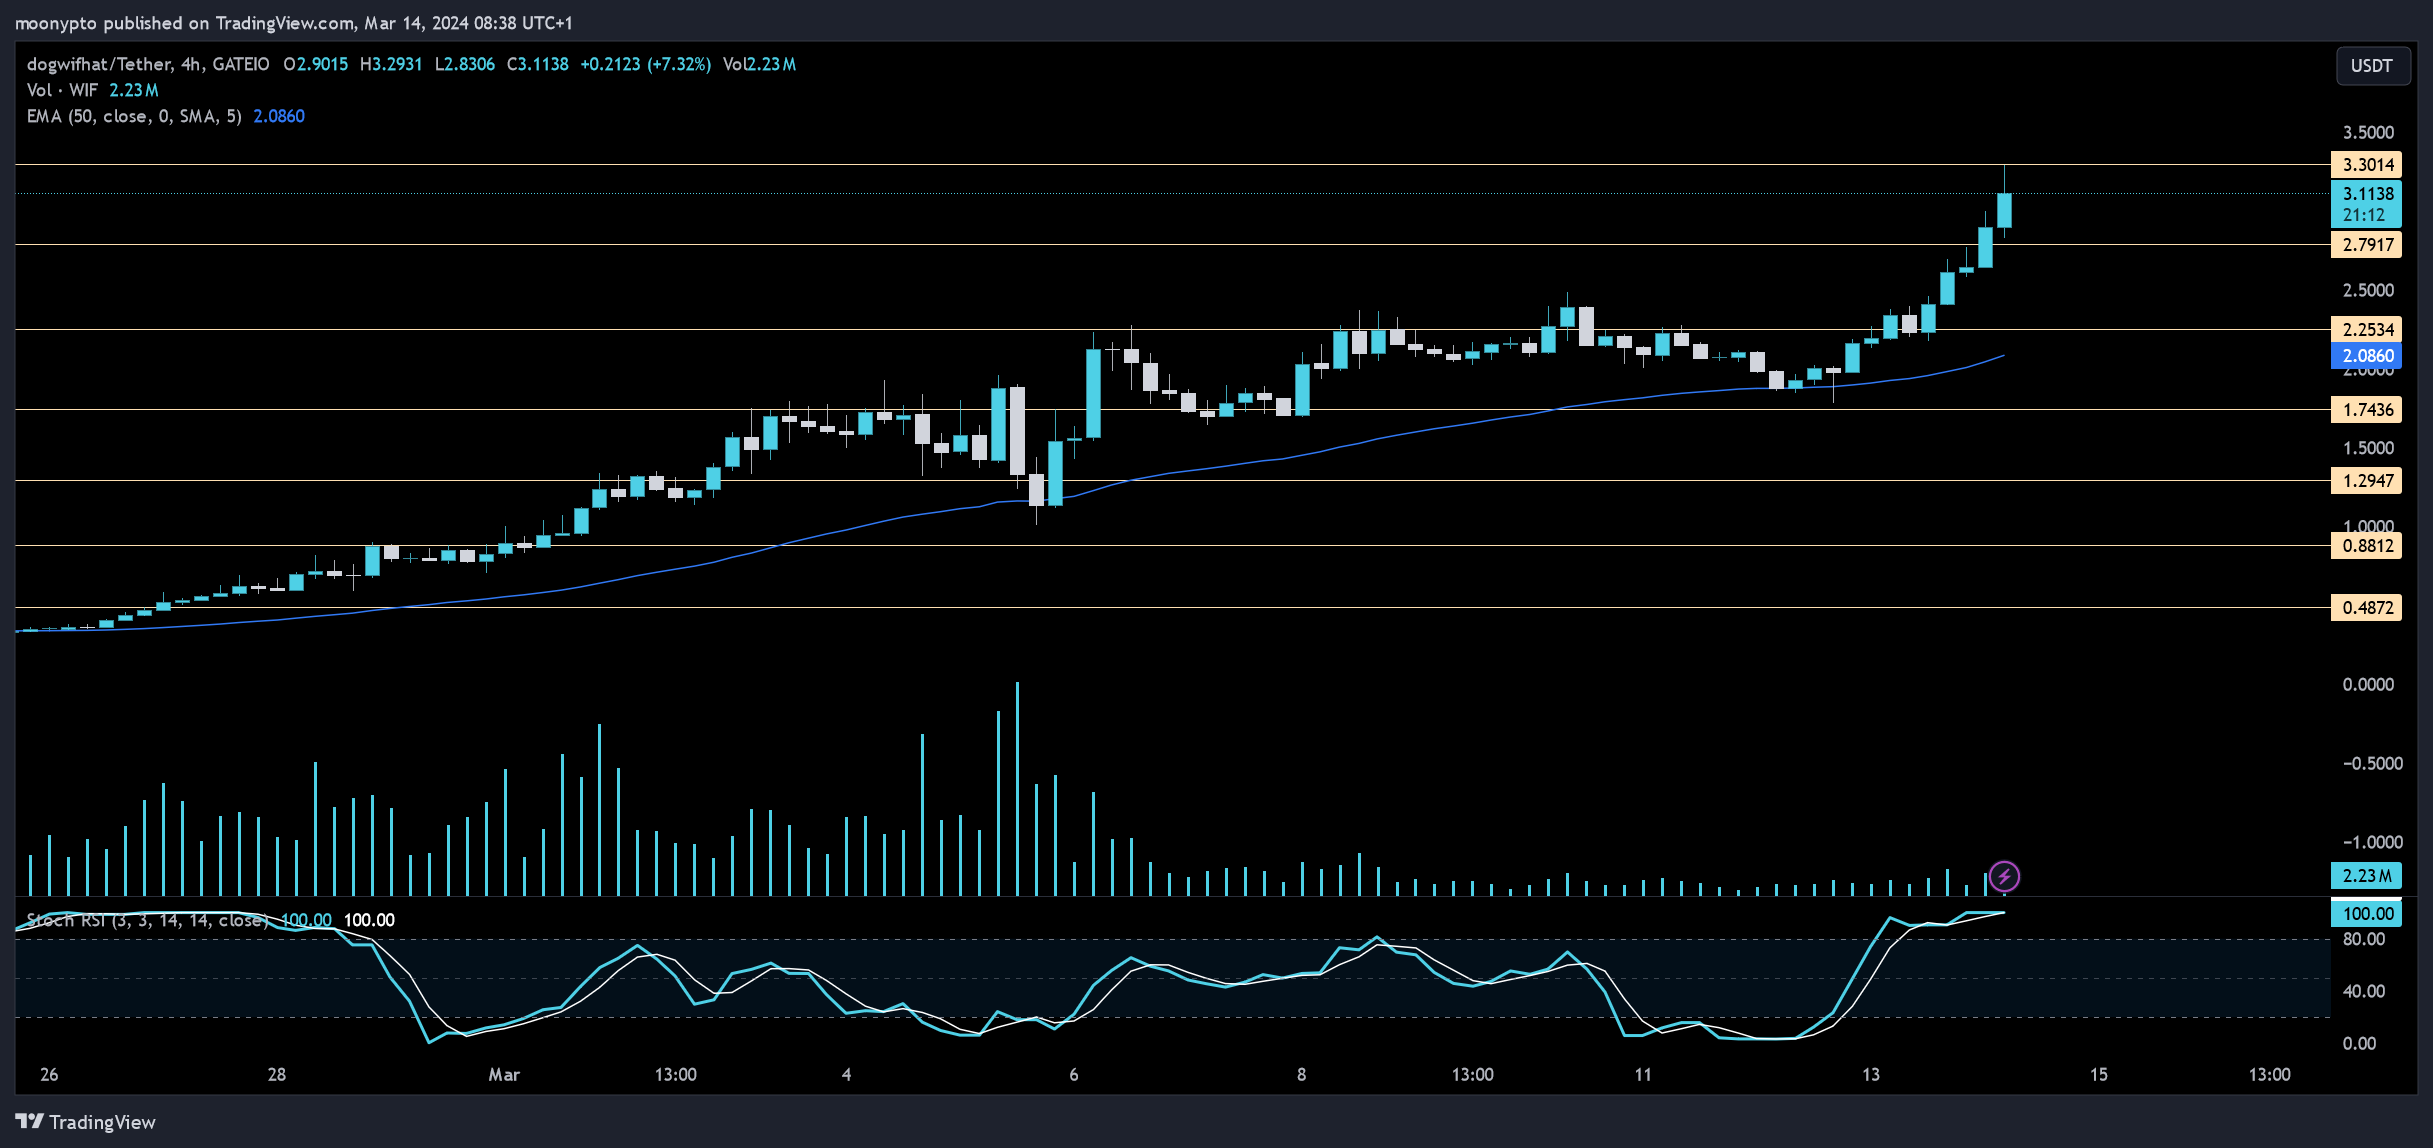Click the 3.5000 price axis tick
This screenshot has height=1148, width=2433.
click(x=2368, y=132)
